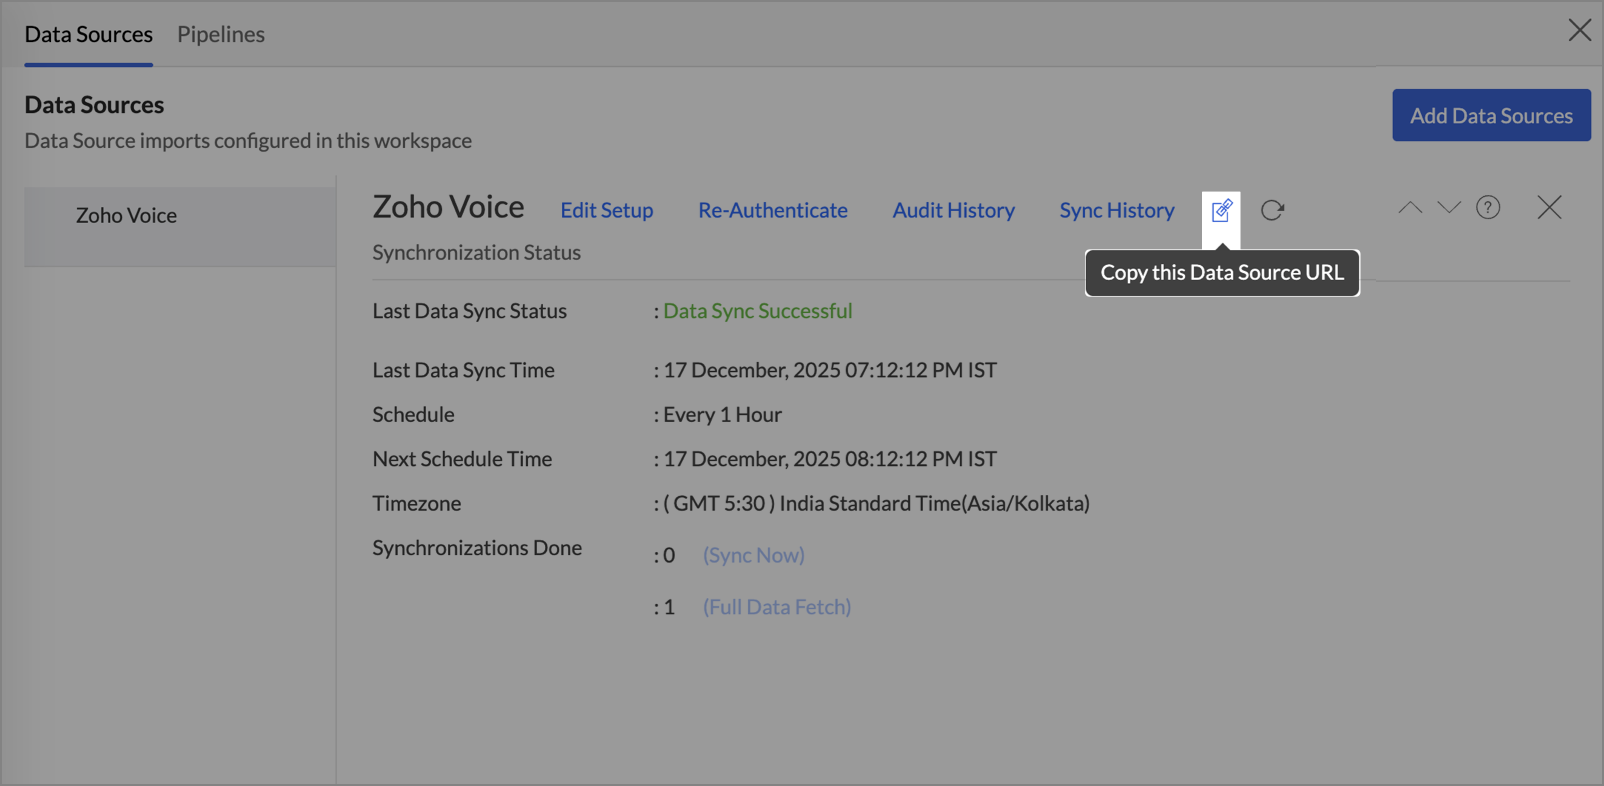Open Edit Setup for Zoho Voice

coord(606,210)
